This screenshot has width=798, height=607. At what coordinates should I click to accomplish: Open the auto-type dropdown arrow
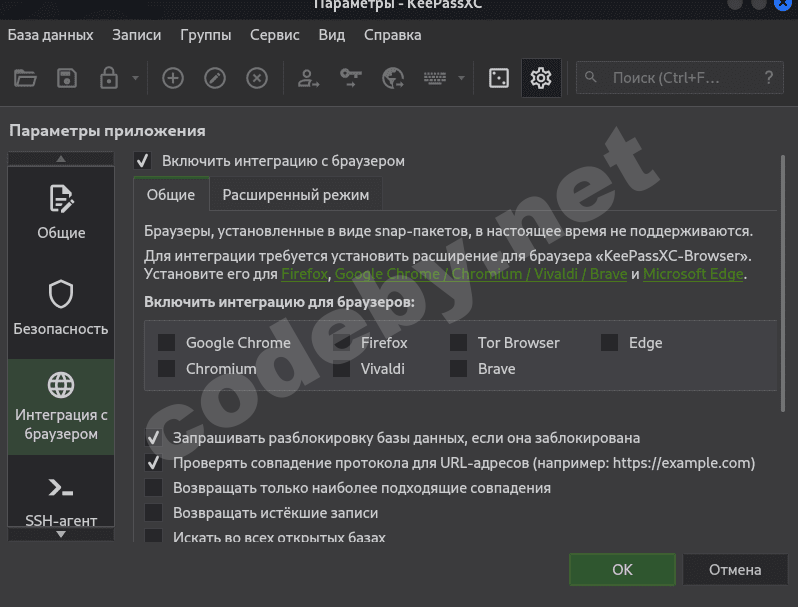coord(462,78)
